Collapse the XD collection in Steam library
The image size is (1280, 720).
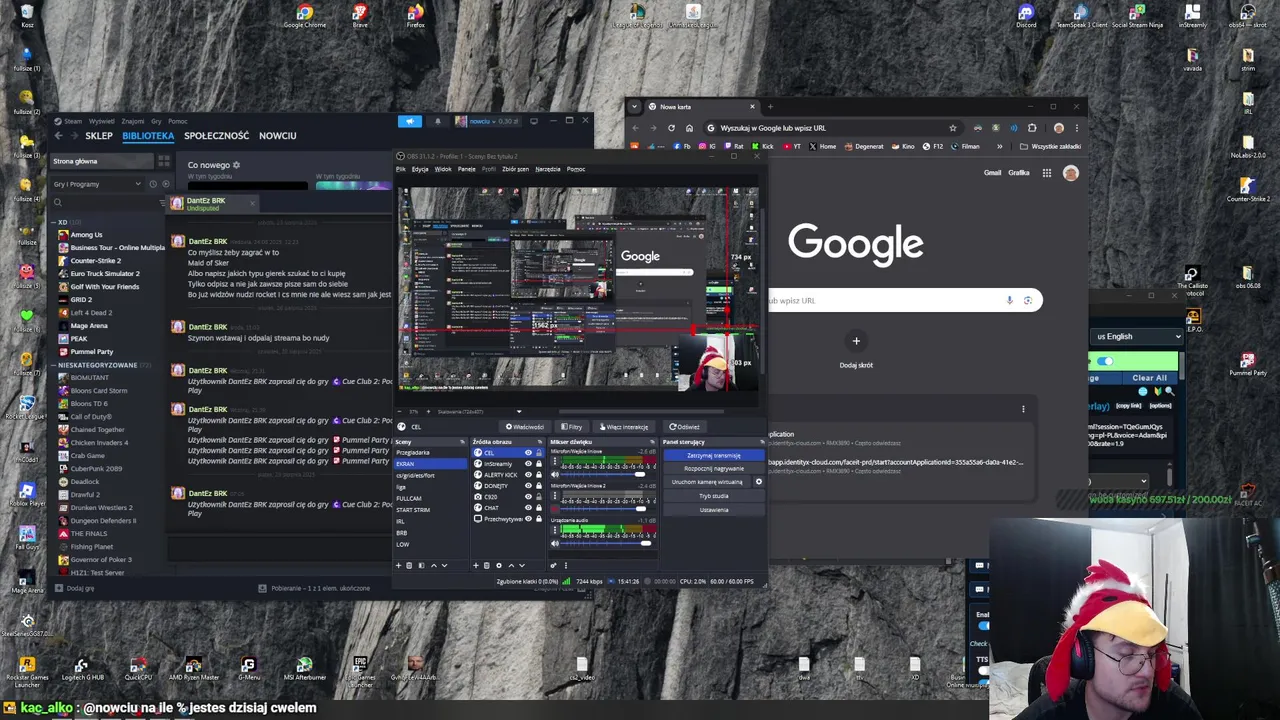(54, 222)
